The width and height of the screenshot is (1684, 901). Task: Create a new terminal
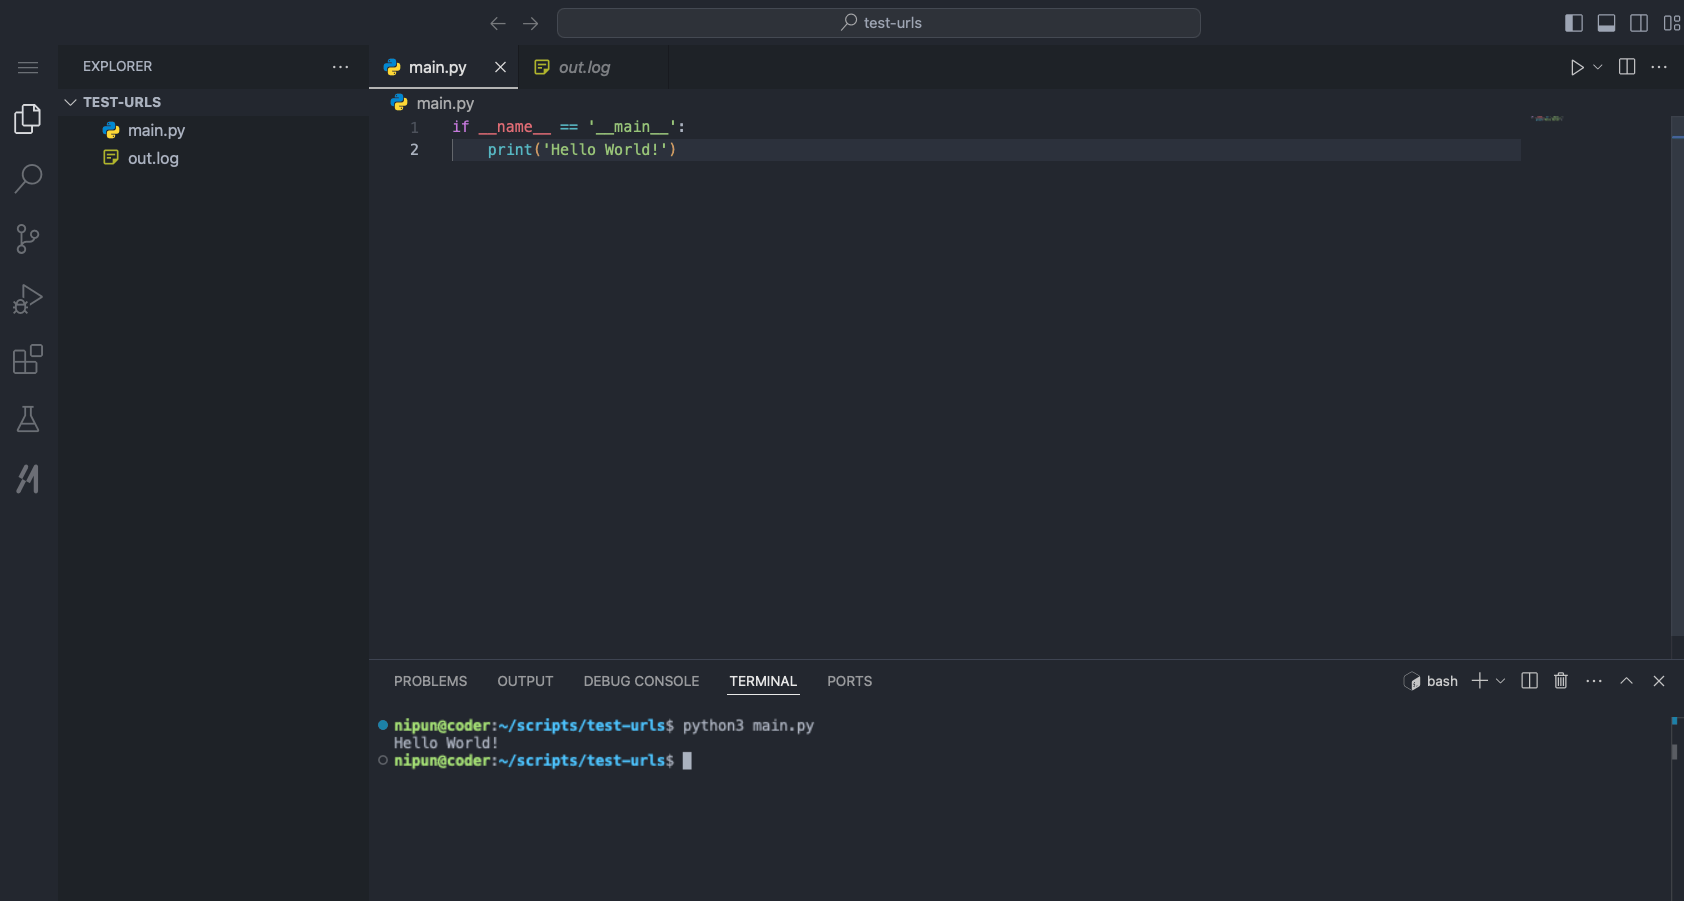1478,681
